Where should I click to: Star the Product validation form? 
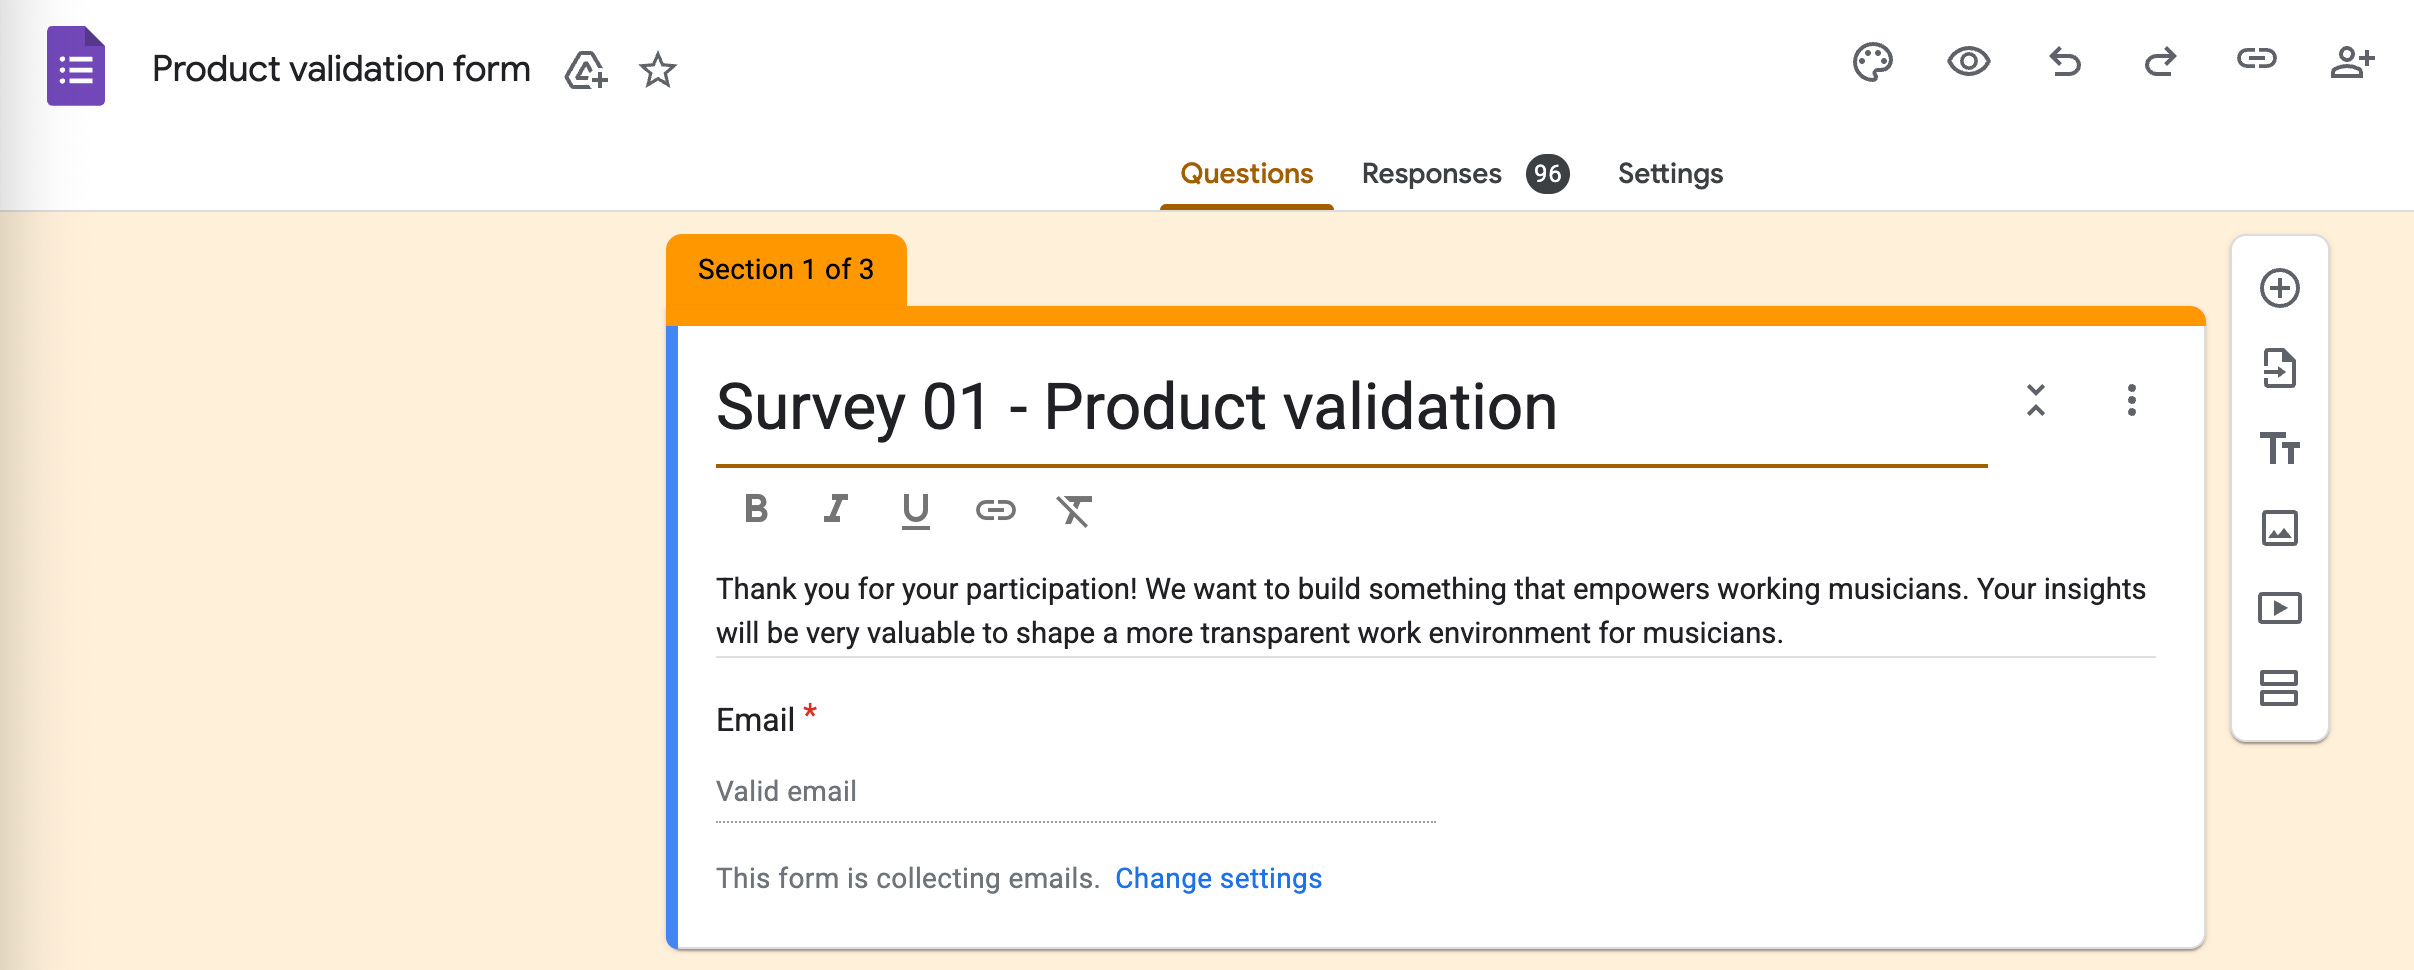[x=657, y=70]
